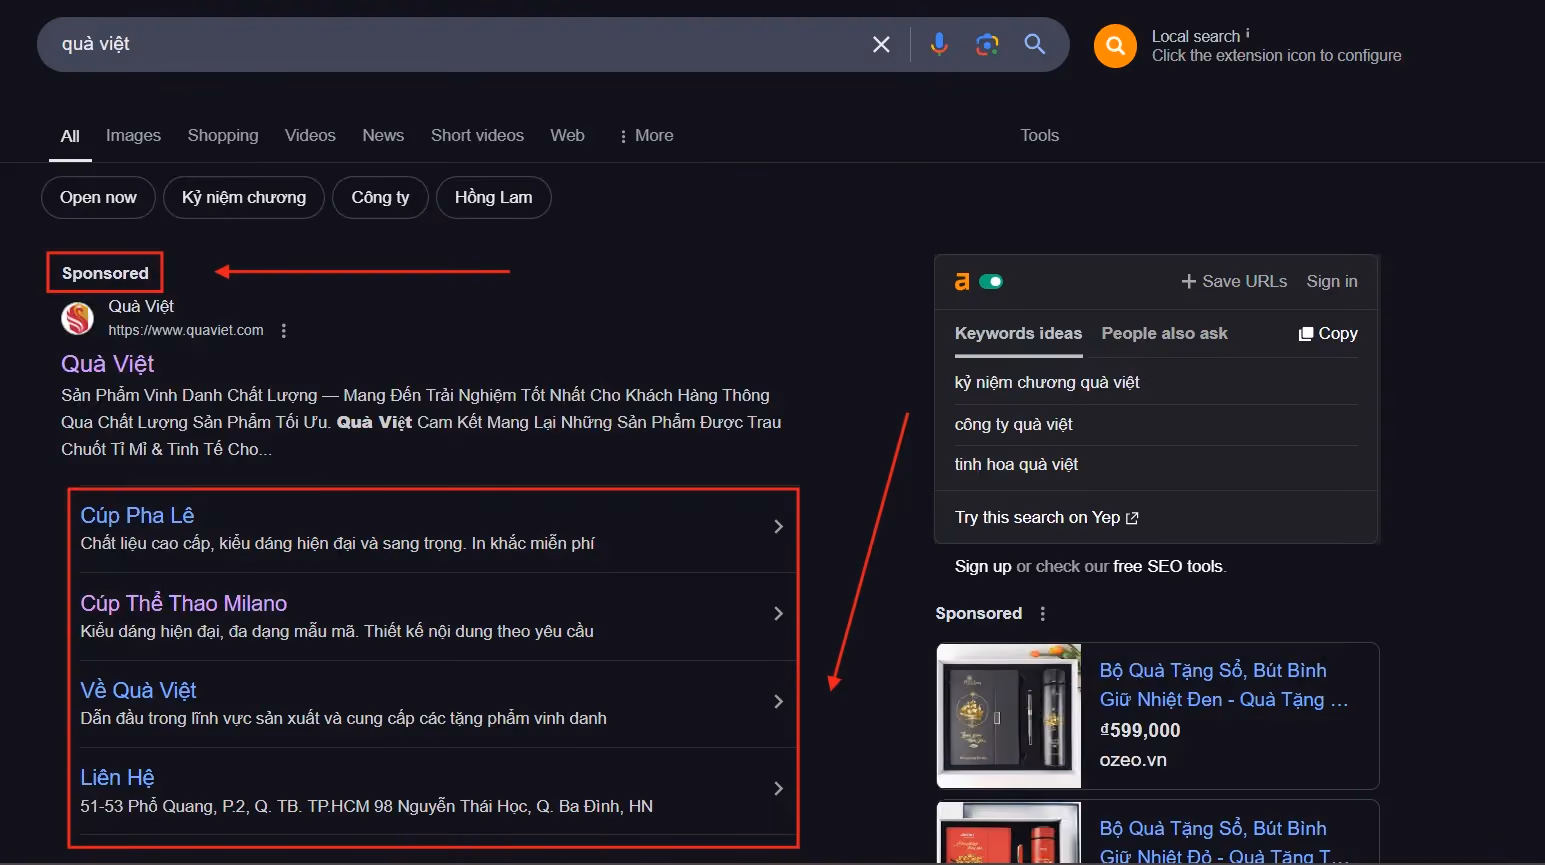The width and height of the screenshot is (1545, 865).
Task: Apply the Open now filter chip
Action: tap(98, 198)
